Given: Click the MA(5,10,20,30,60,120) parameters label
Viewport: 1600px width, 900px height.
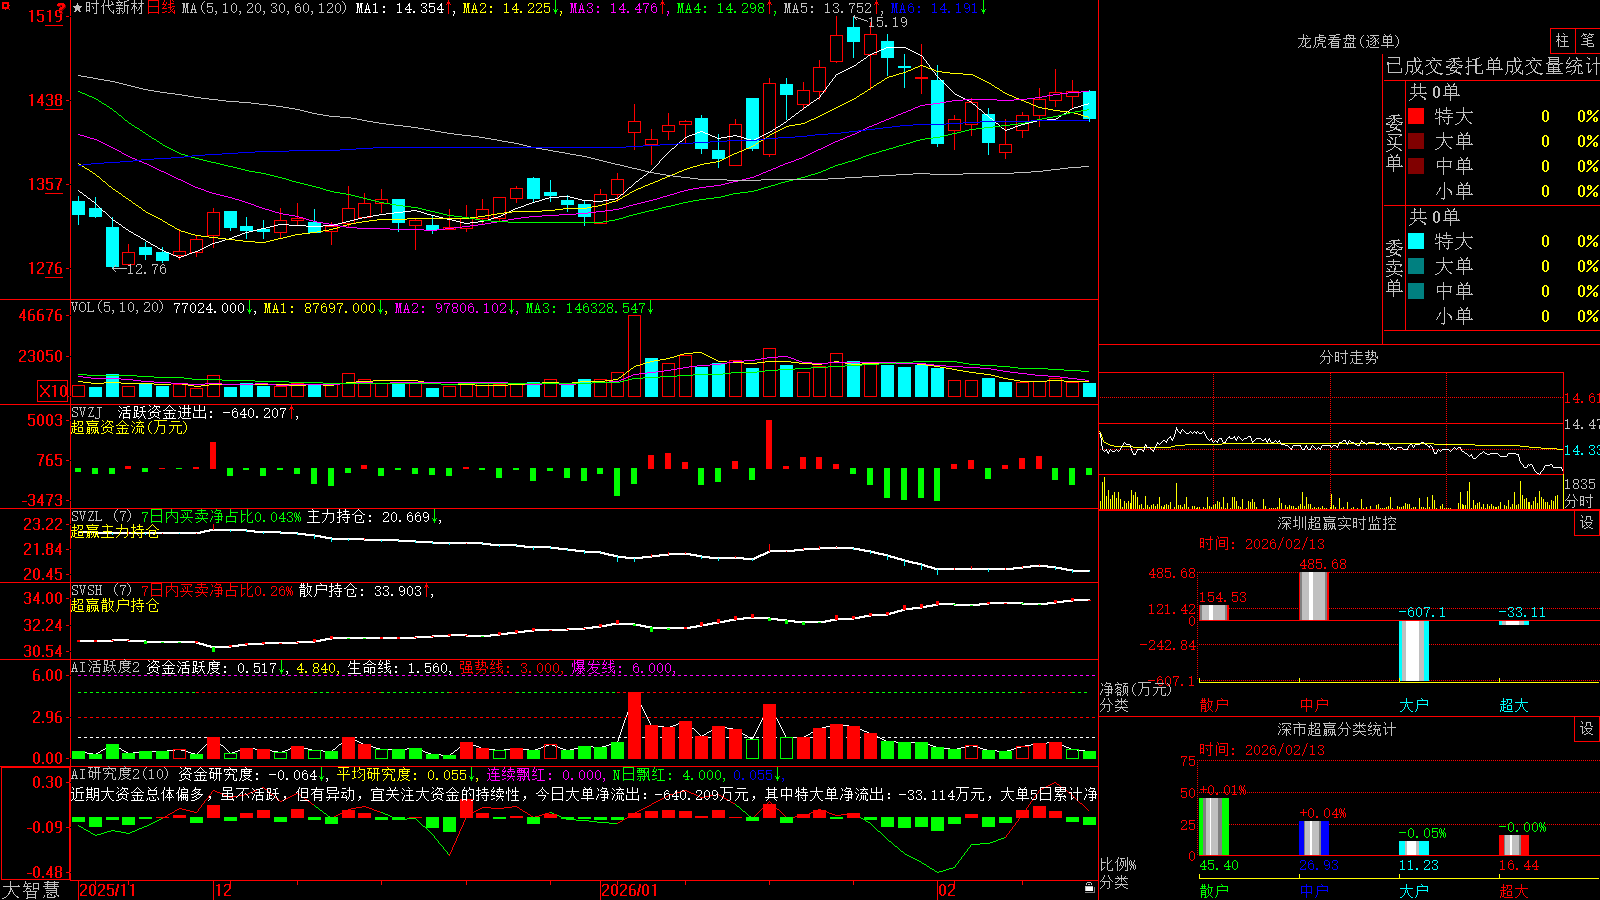Looking at the screenshot, I should click(x=264, y=8).
